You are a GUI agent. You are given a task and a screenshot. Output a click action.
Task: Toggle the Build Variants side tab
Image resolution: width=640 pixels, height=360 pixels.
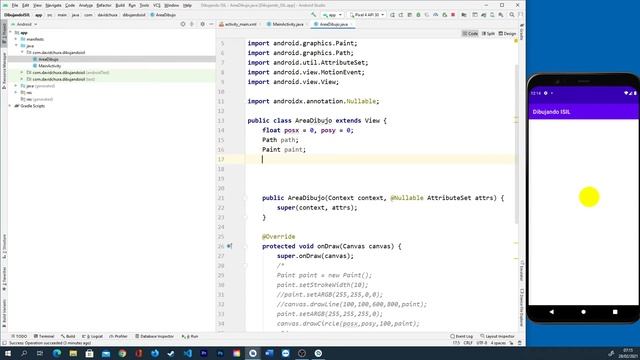click(x=4, y=312)
